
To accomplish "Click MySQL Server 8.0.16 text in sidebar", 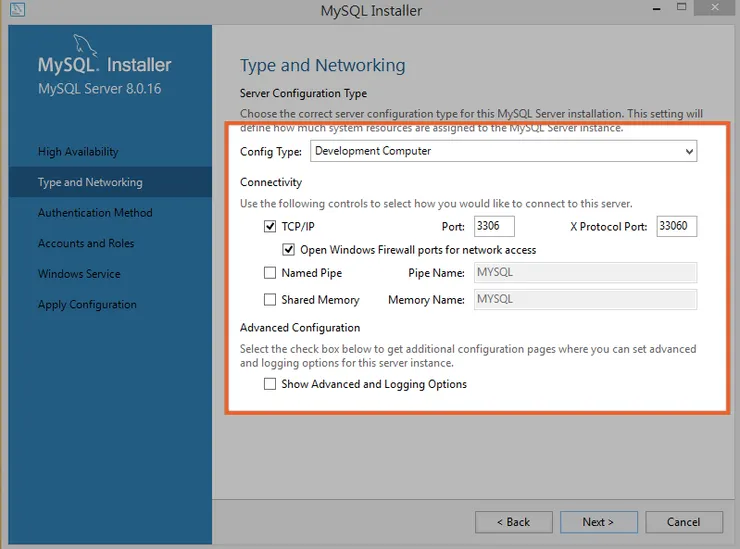I will pyautogui.click(x=100, y=89).
